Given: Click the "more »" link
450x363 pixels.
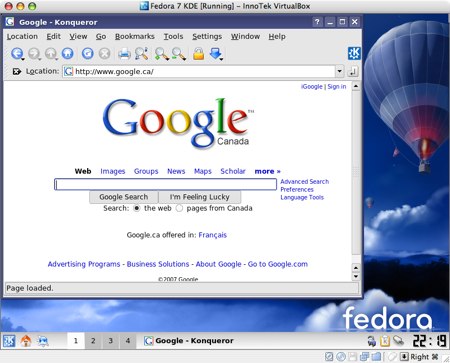Looking at the screenshot, I should 268,171.
